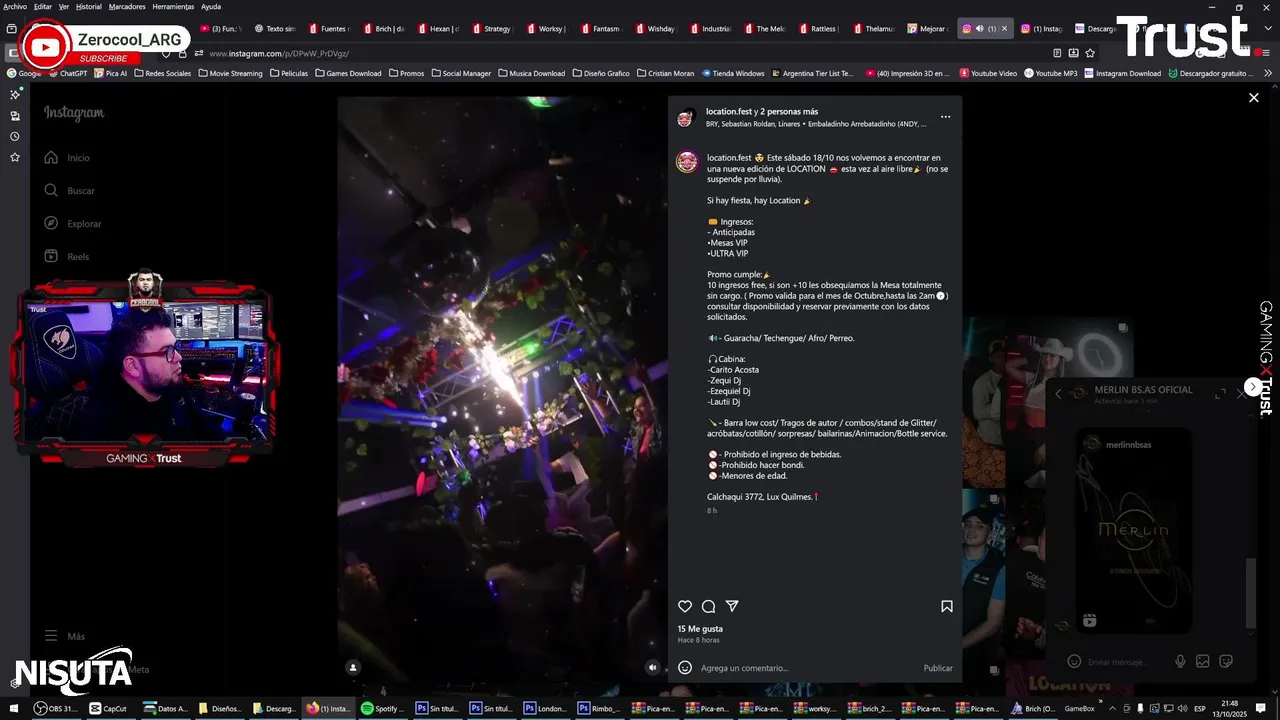Show tagged people in the video
This screenshot has height=720, width=1280.
pos(352,667)
